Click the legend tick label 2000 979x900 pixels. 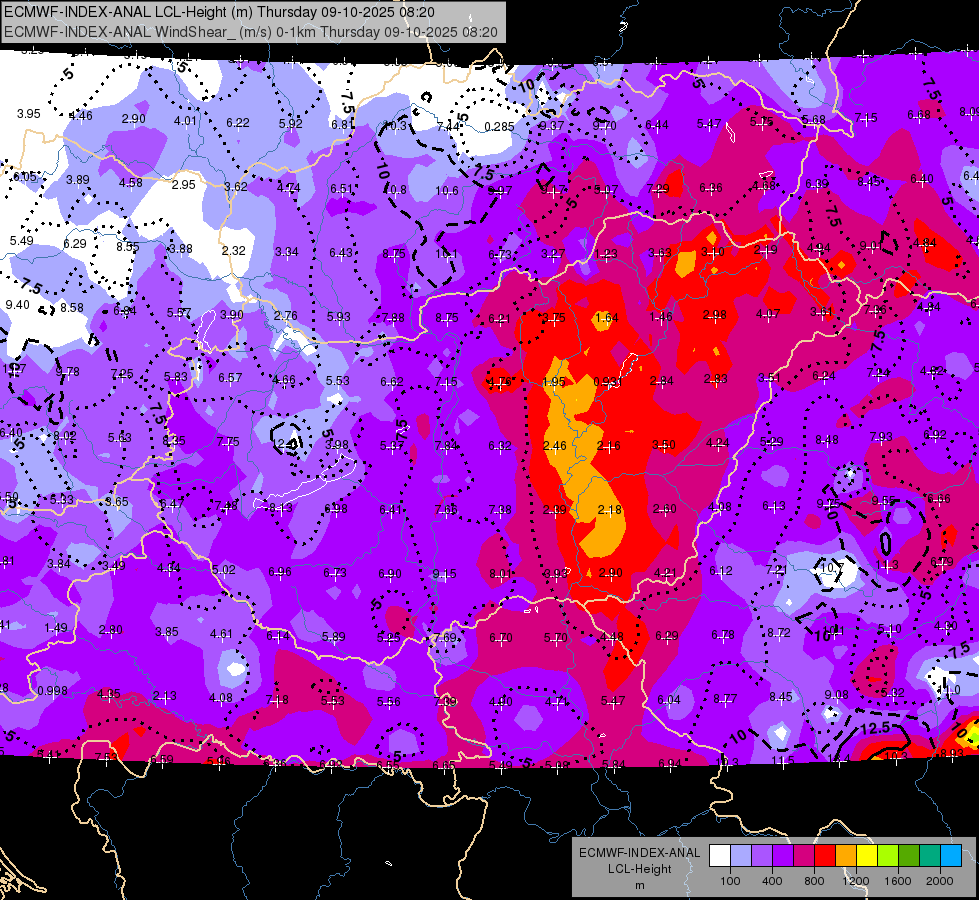[940, 881]
